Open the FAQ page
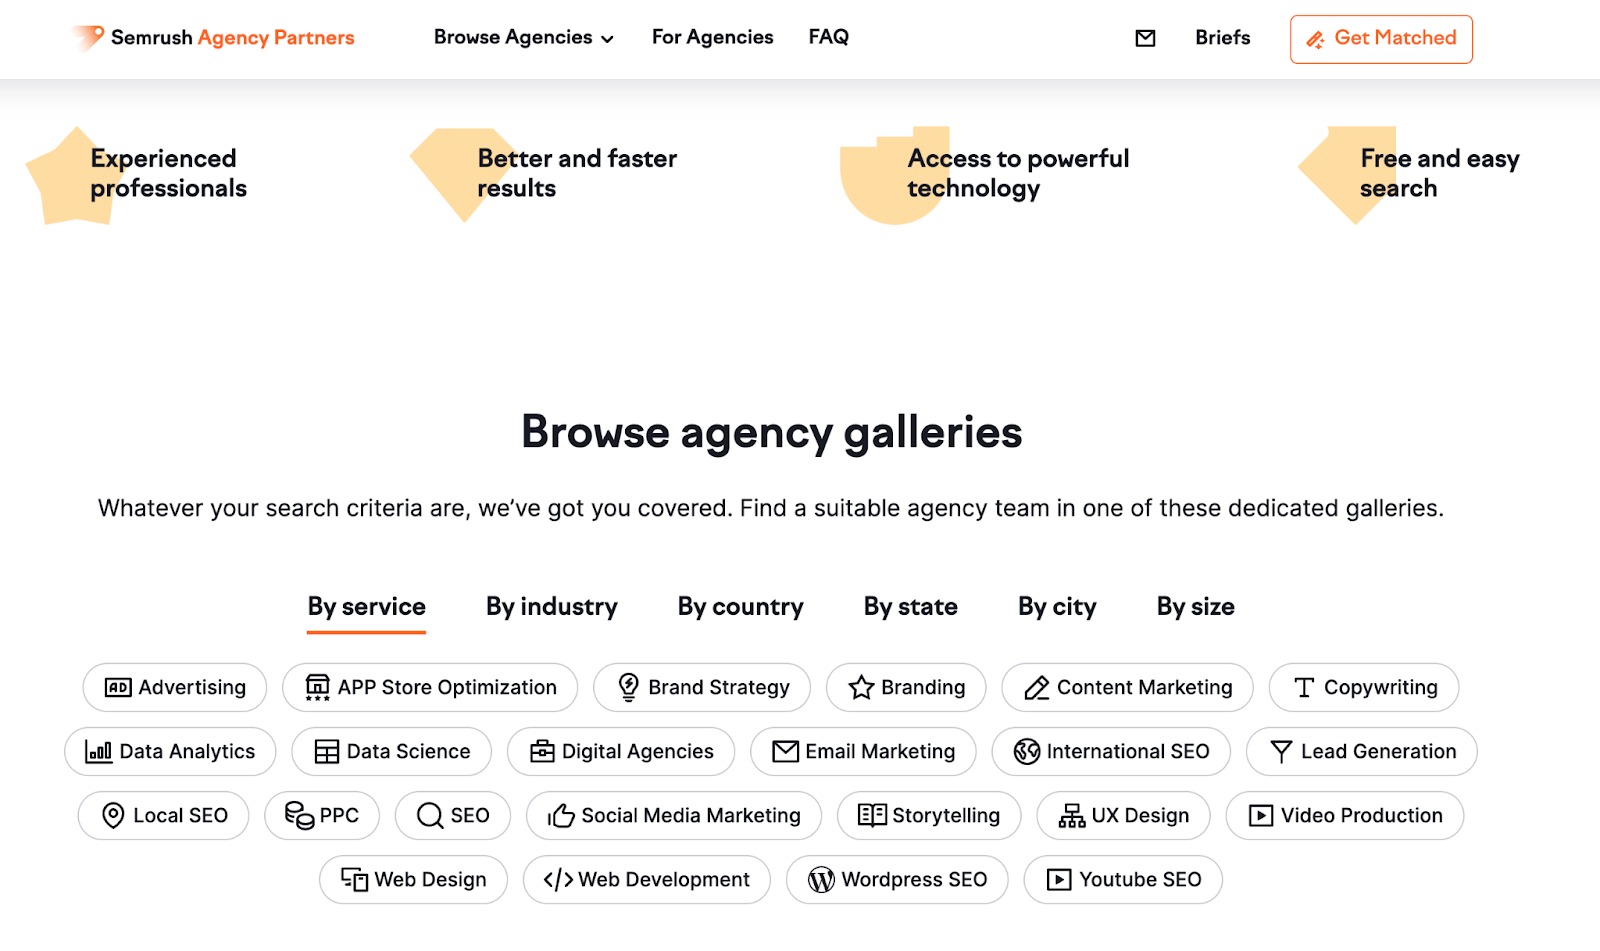This screenshot has height=951, width=1600. click(x=828, y=37)
